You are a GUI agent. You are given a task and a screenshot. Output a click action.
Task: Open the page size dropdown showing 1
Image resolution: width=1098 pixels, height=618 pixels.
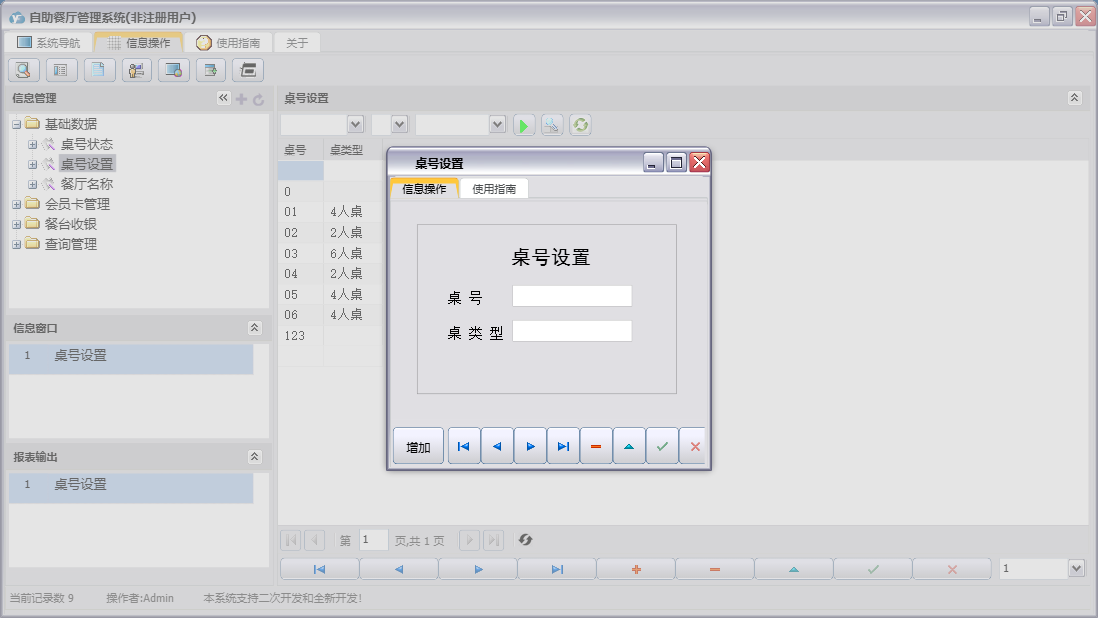[x=1076, y=568]
